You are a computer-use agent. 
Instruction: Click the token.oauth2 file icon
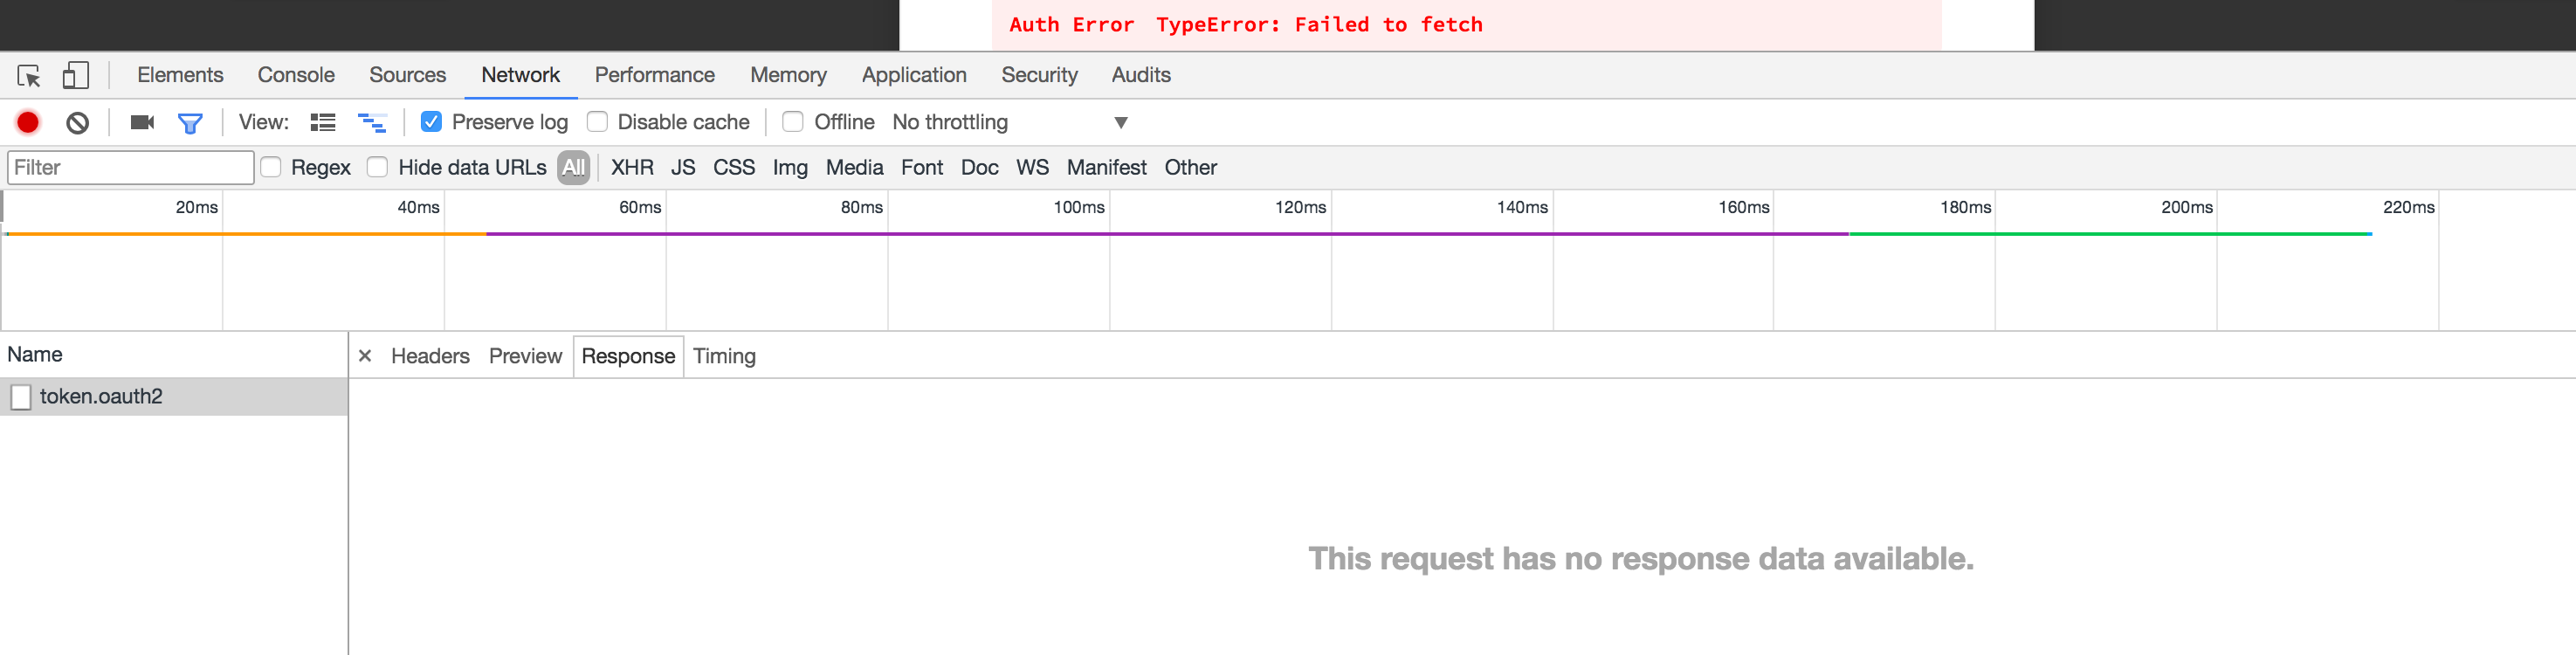click(x=21, y=397)
